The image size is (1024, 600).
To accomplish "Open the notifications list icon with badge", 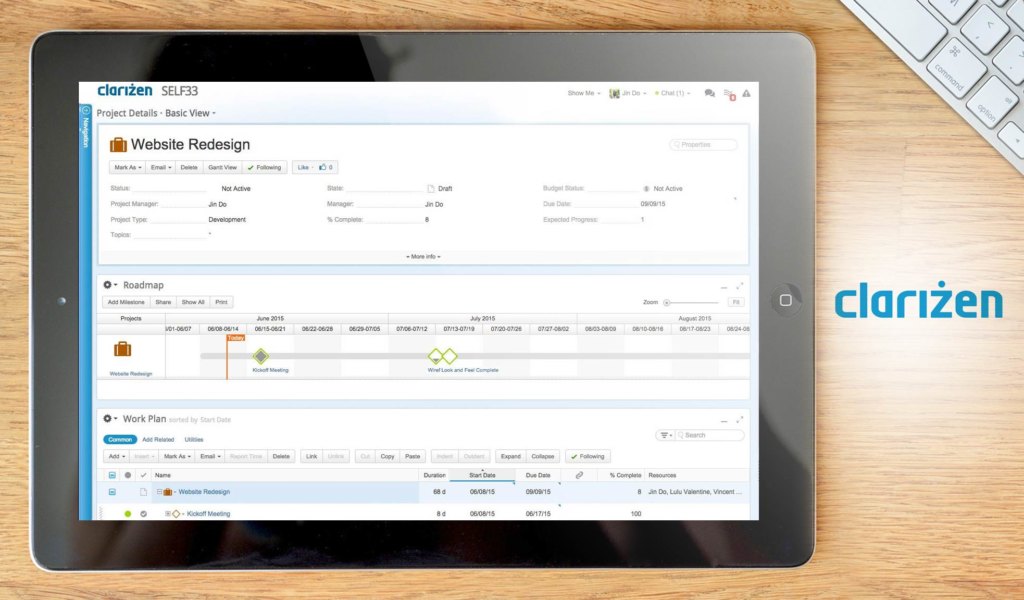I will 729,93.
